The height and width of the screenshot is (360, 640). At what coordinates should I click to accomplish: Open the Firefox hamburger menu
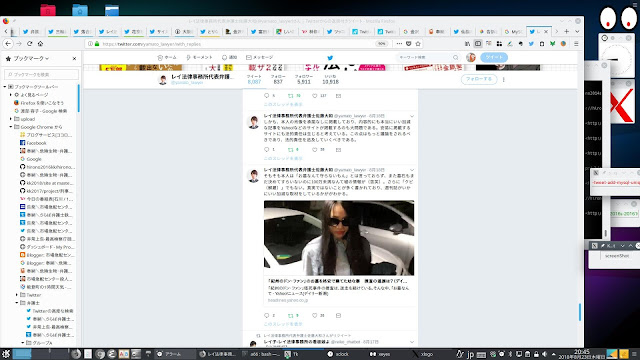576,44
